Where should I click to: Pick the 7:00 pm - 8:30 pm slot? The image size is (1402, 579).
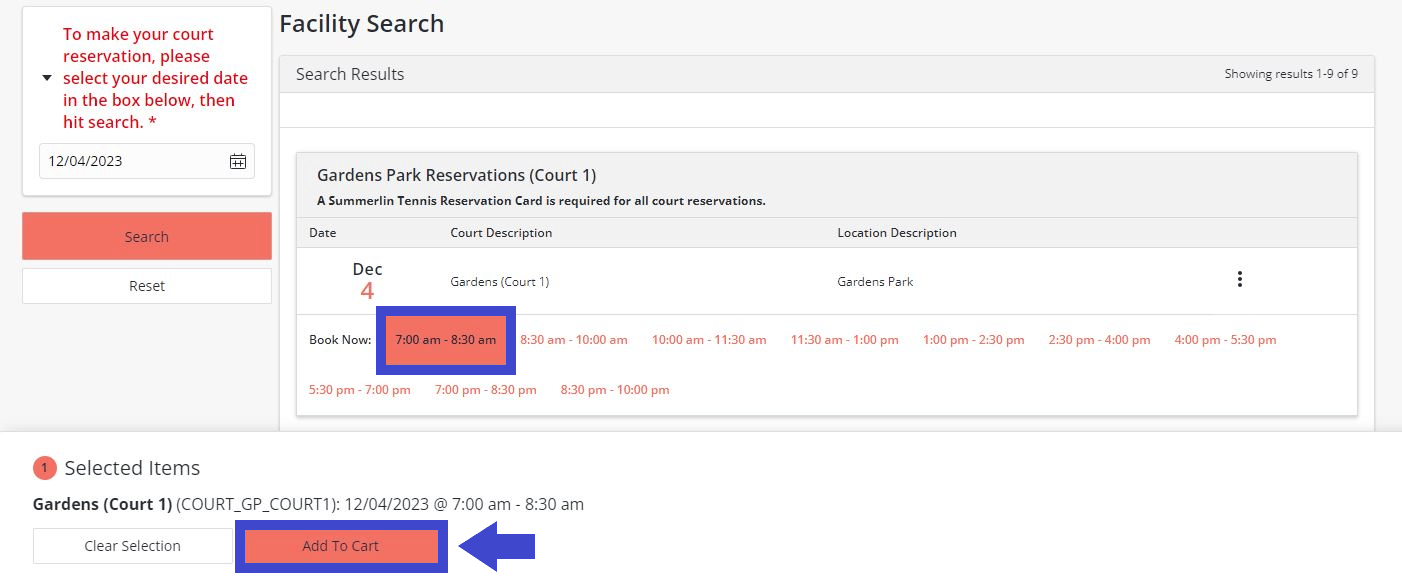(x=485, y=390)
